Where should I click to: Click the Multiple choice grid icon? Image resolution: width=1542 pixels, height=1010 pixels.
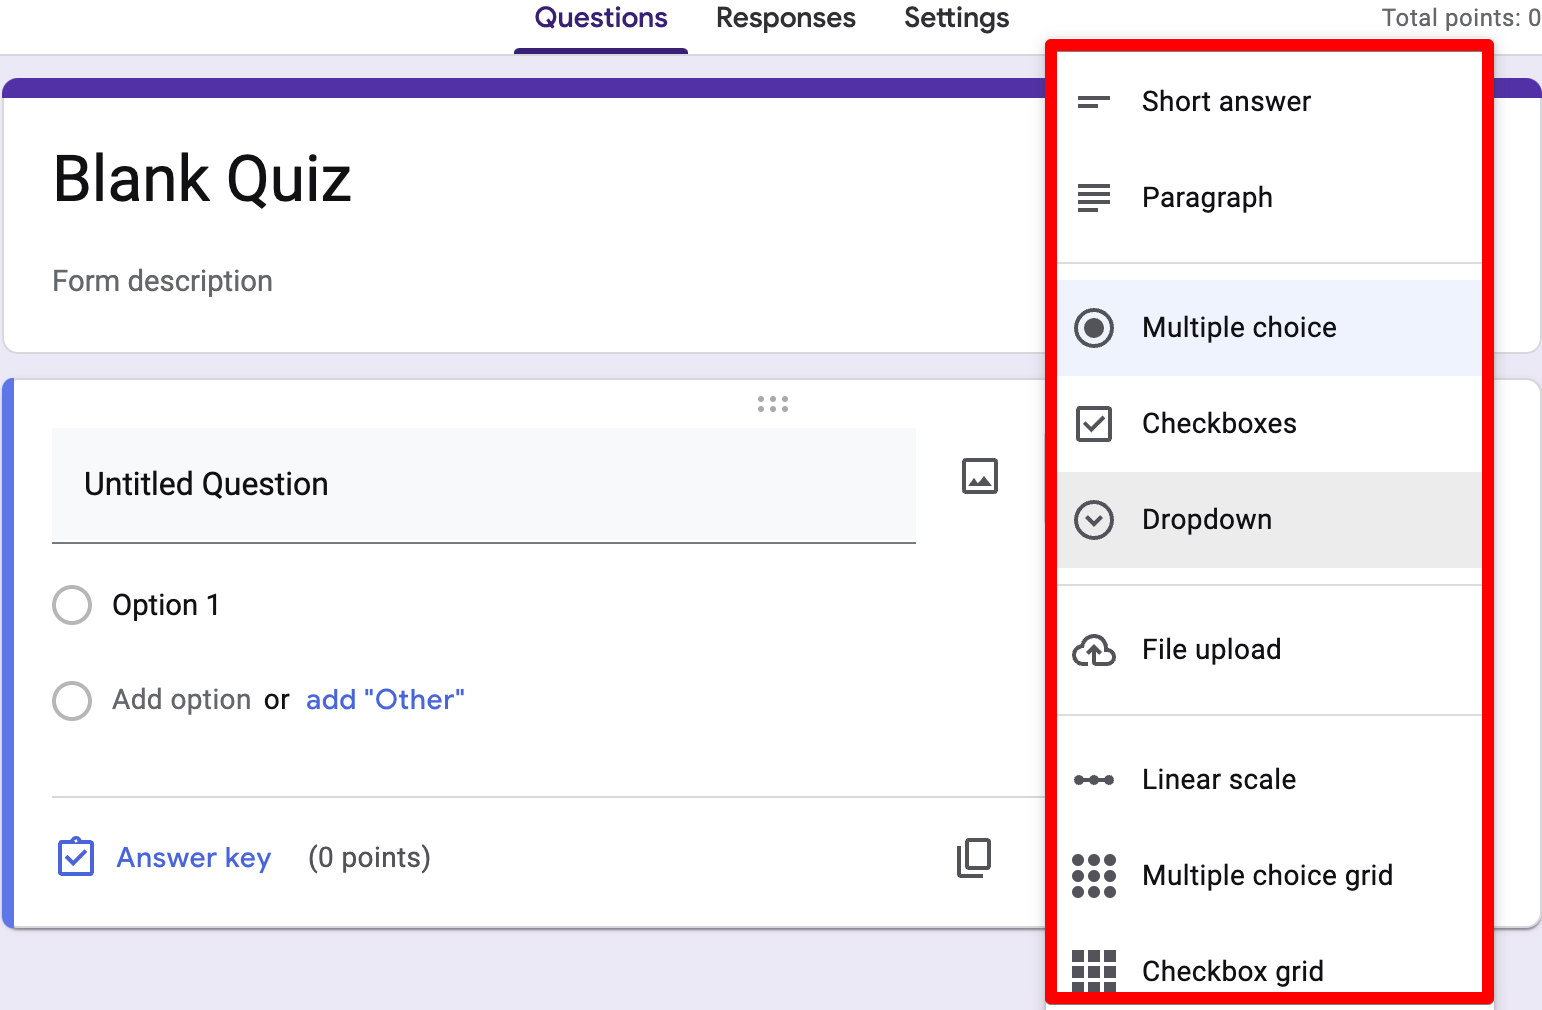coord(1094,876)
